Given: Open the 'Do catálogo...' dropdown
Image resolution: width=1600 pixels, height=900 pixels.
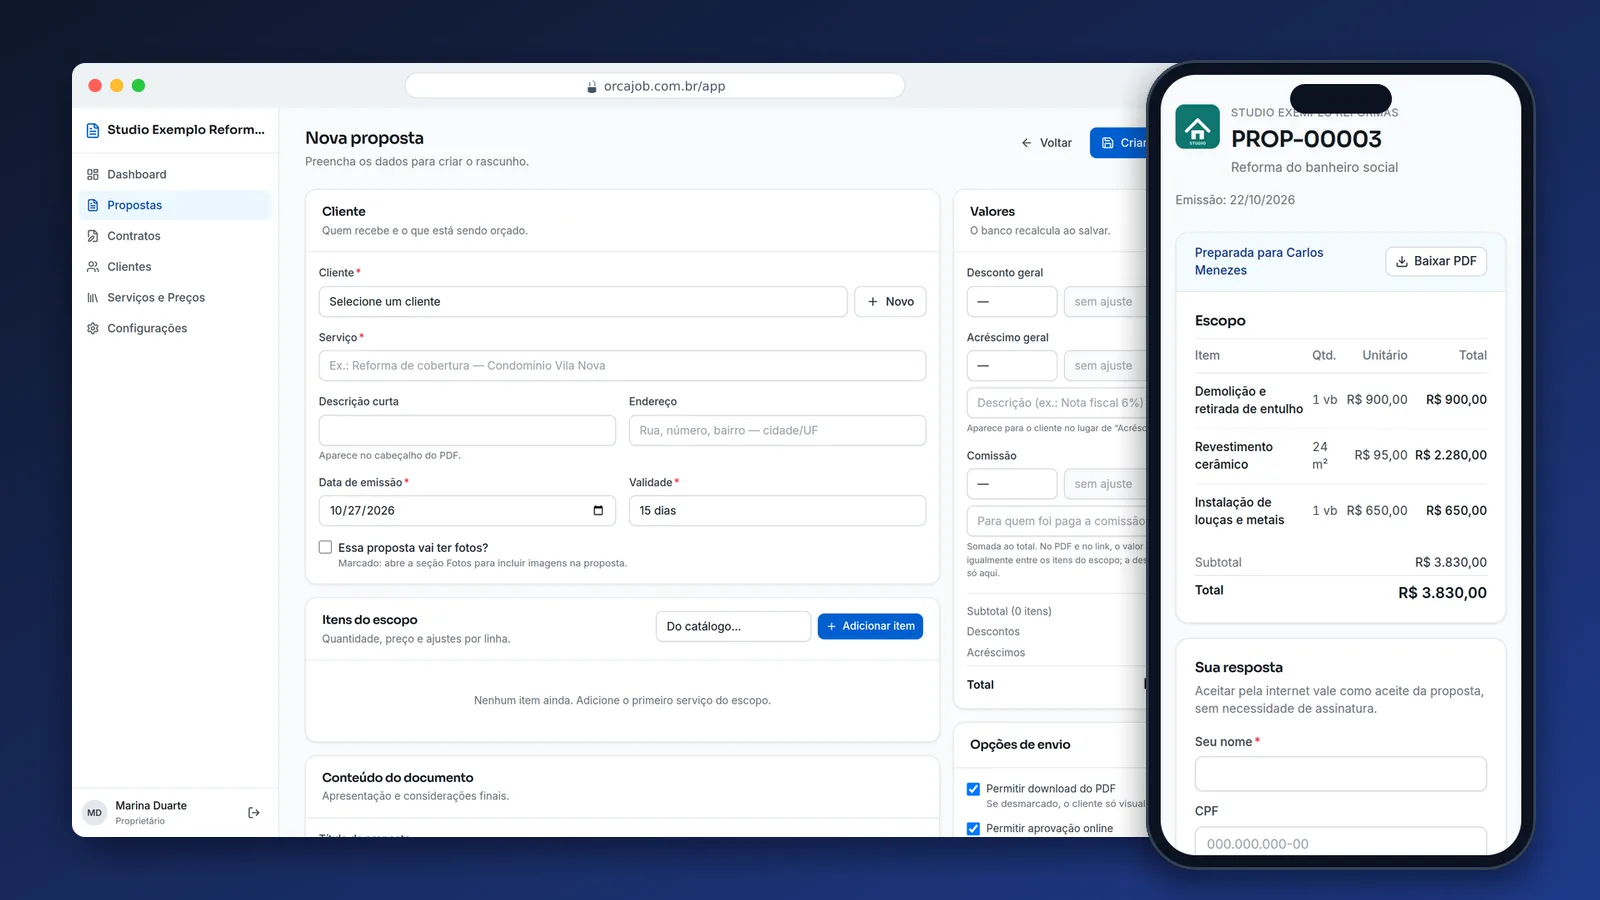Looking at the screenshot, I should 733,626.
